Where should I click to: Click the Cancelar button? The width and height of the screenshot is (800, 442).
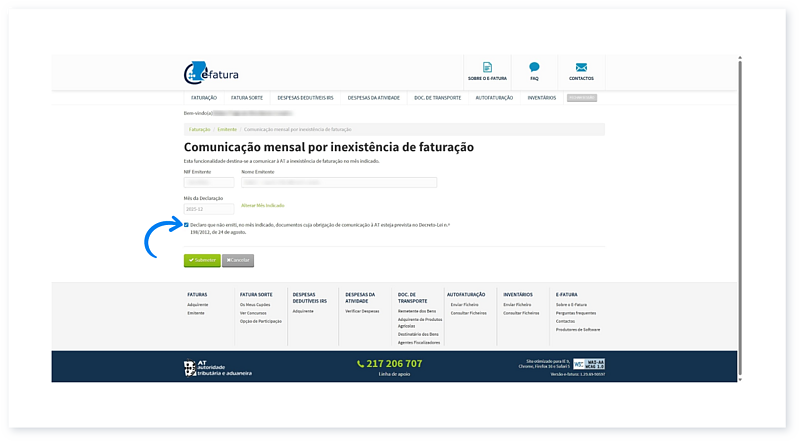pos(238,260)
